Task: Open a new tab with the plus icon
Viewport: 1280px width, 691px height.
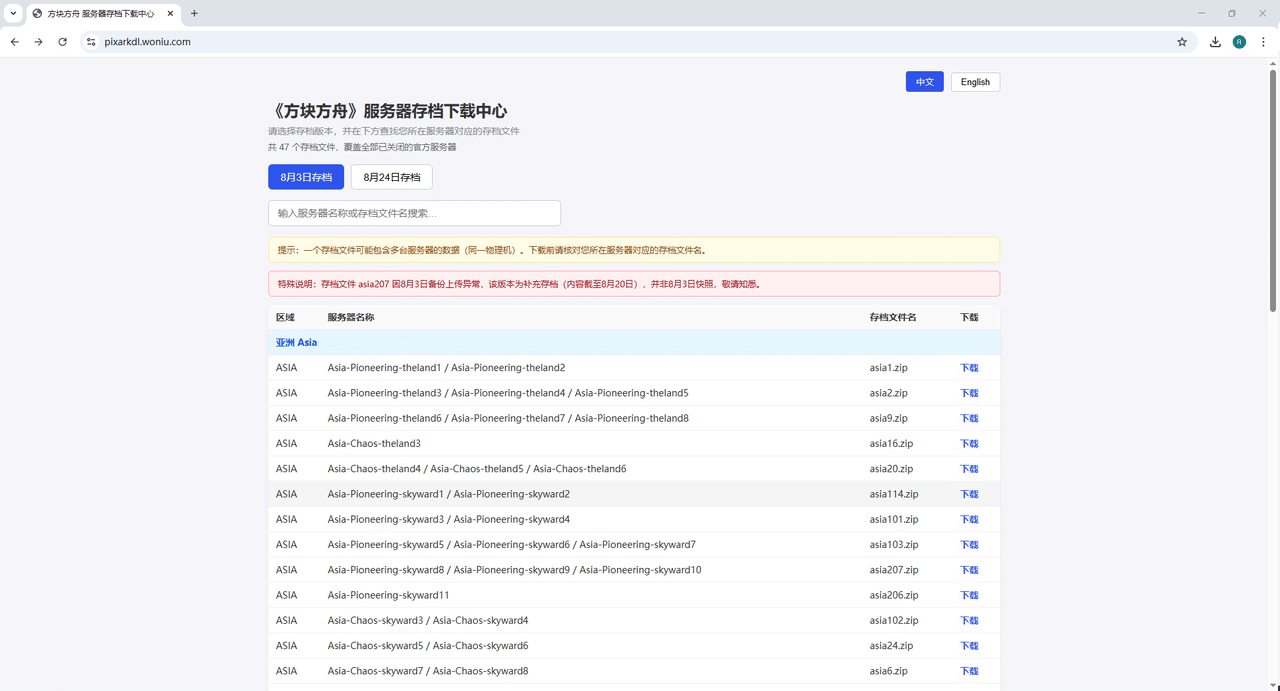Action: [x=194, y=14]
